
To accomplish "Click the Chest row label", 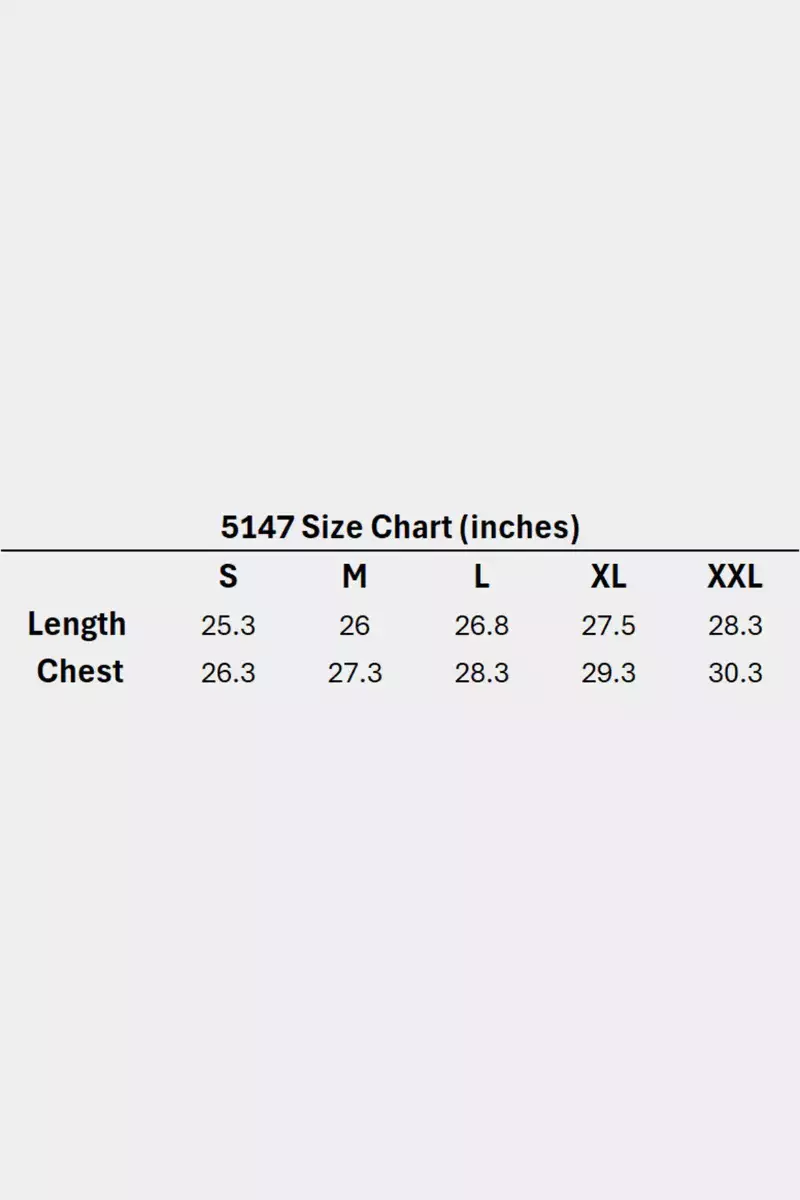I will pyautogui.click(x=80, y=671).
